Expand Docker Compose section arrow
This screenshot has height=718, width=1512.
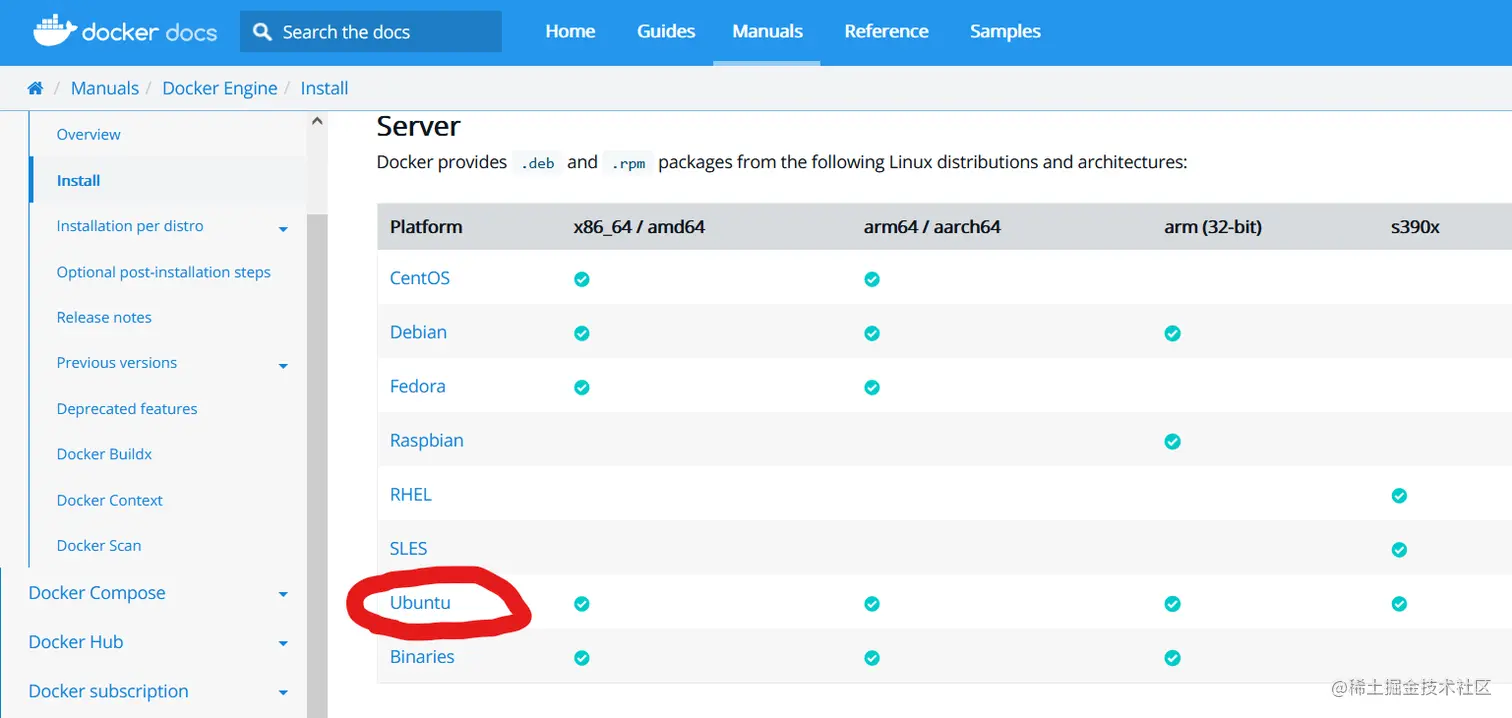tap(283, 594)
